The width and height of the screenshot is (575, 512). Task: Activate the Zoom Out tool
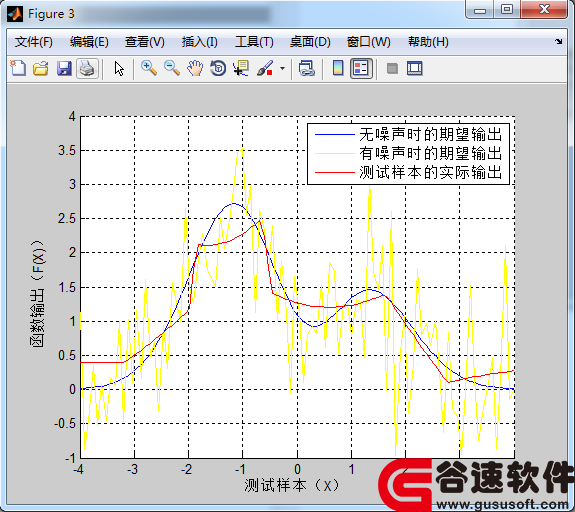tap(172, 68)
